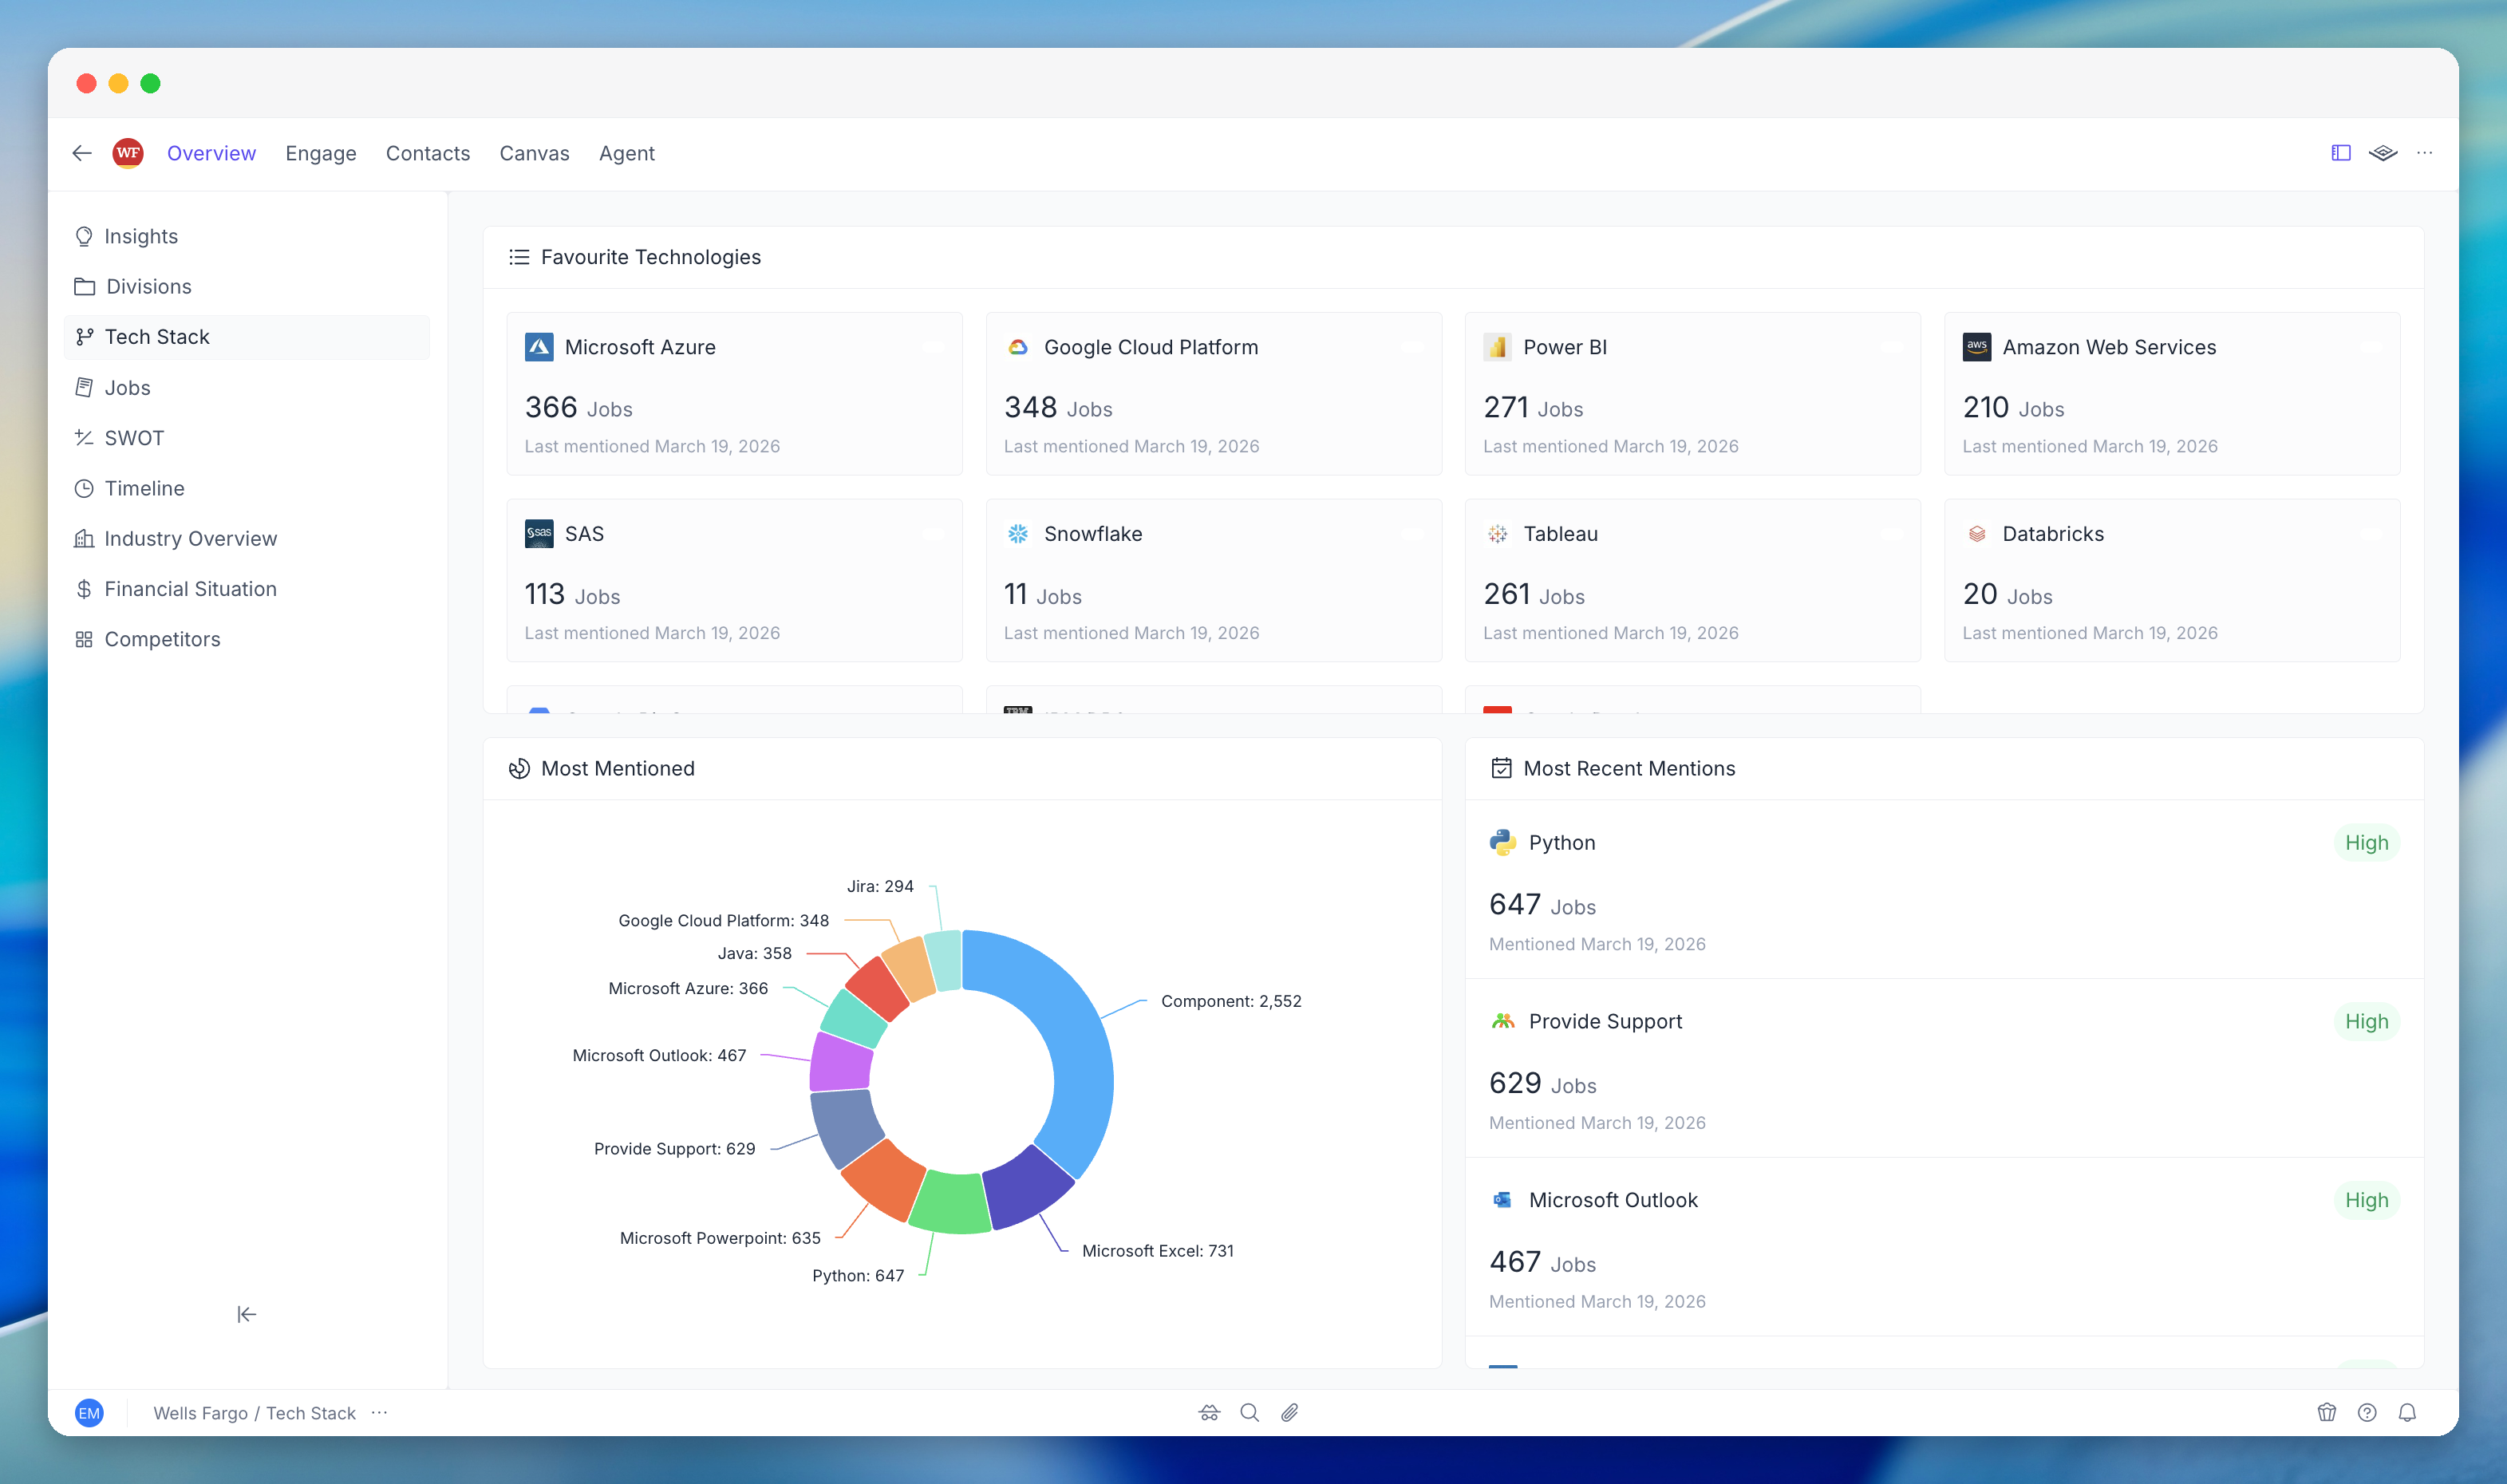
Task: Switch to the Overview tab
Action: pos(211,153)
